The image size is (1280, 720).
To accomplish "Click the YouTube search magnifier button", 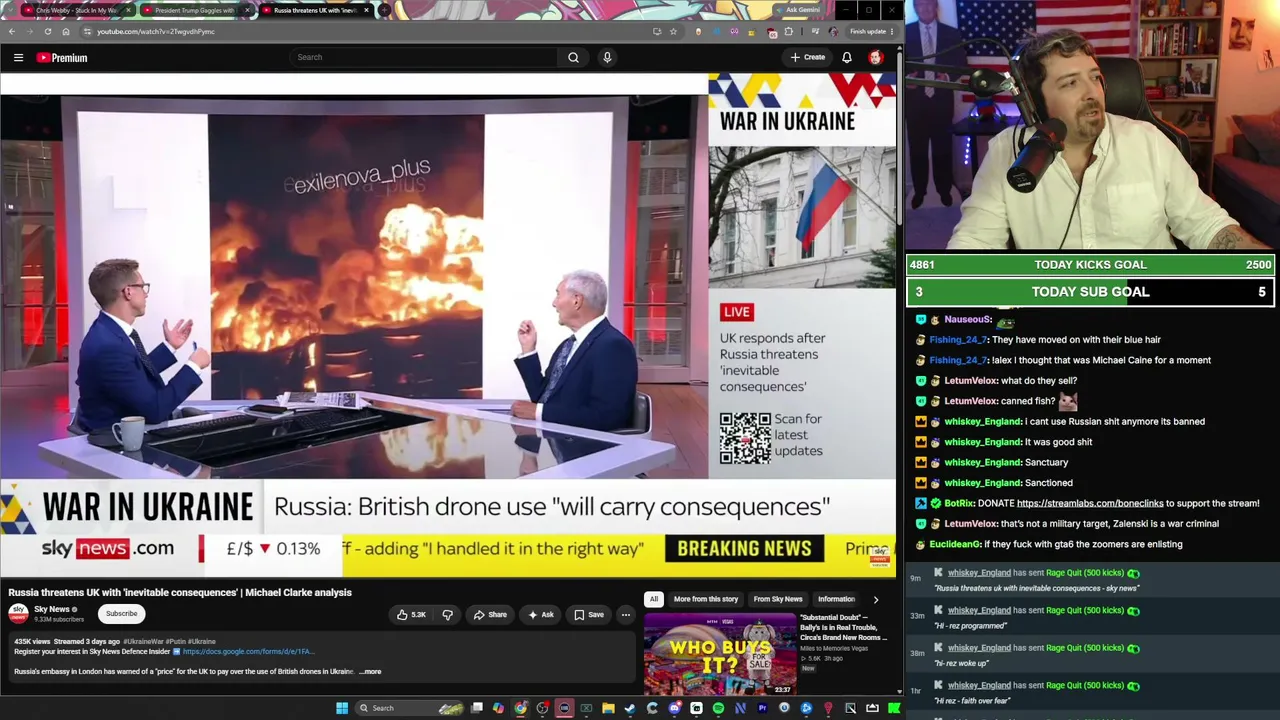I will pos(573,58).
